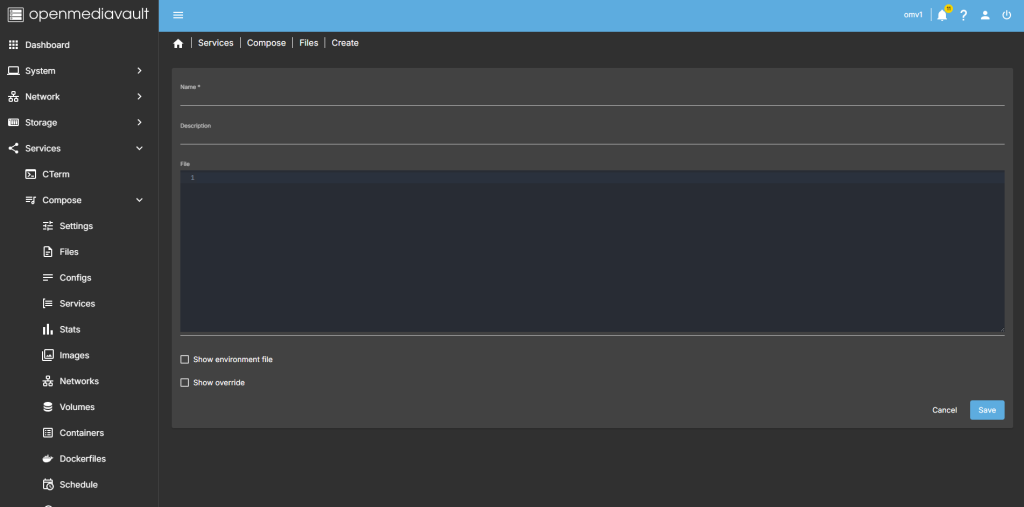The height and width of the screenshot is (507, 1024).
Task: Open Containers in Compose menu
Action: coord(81,433)
